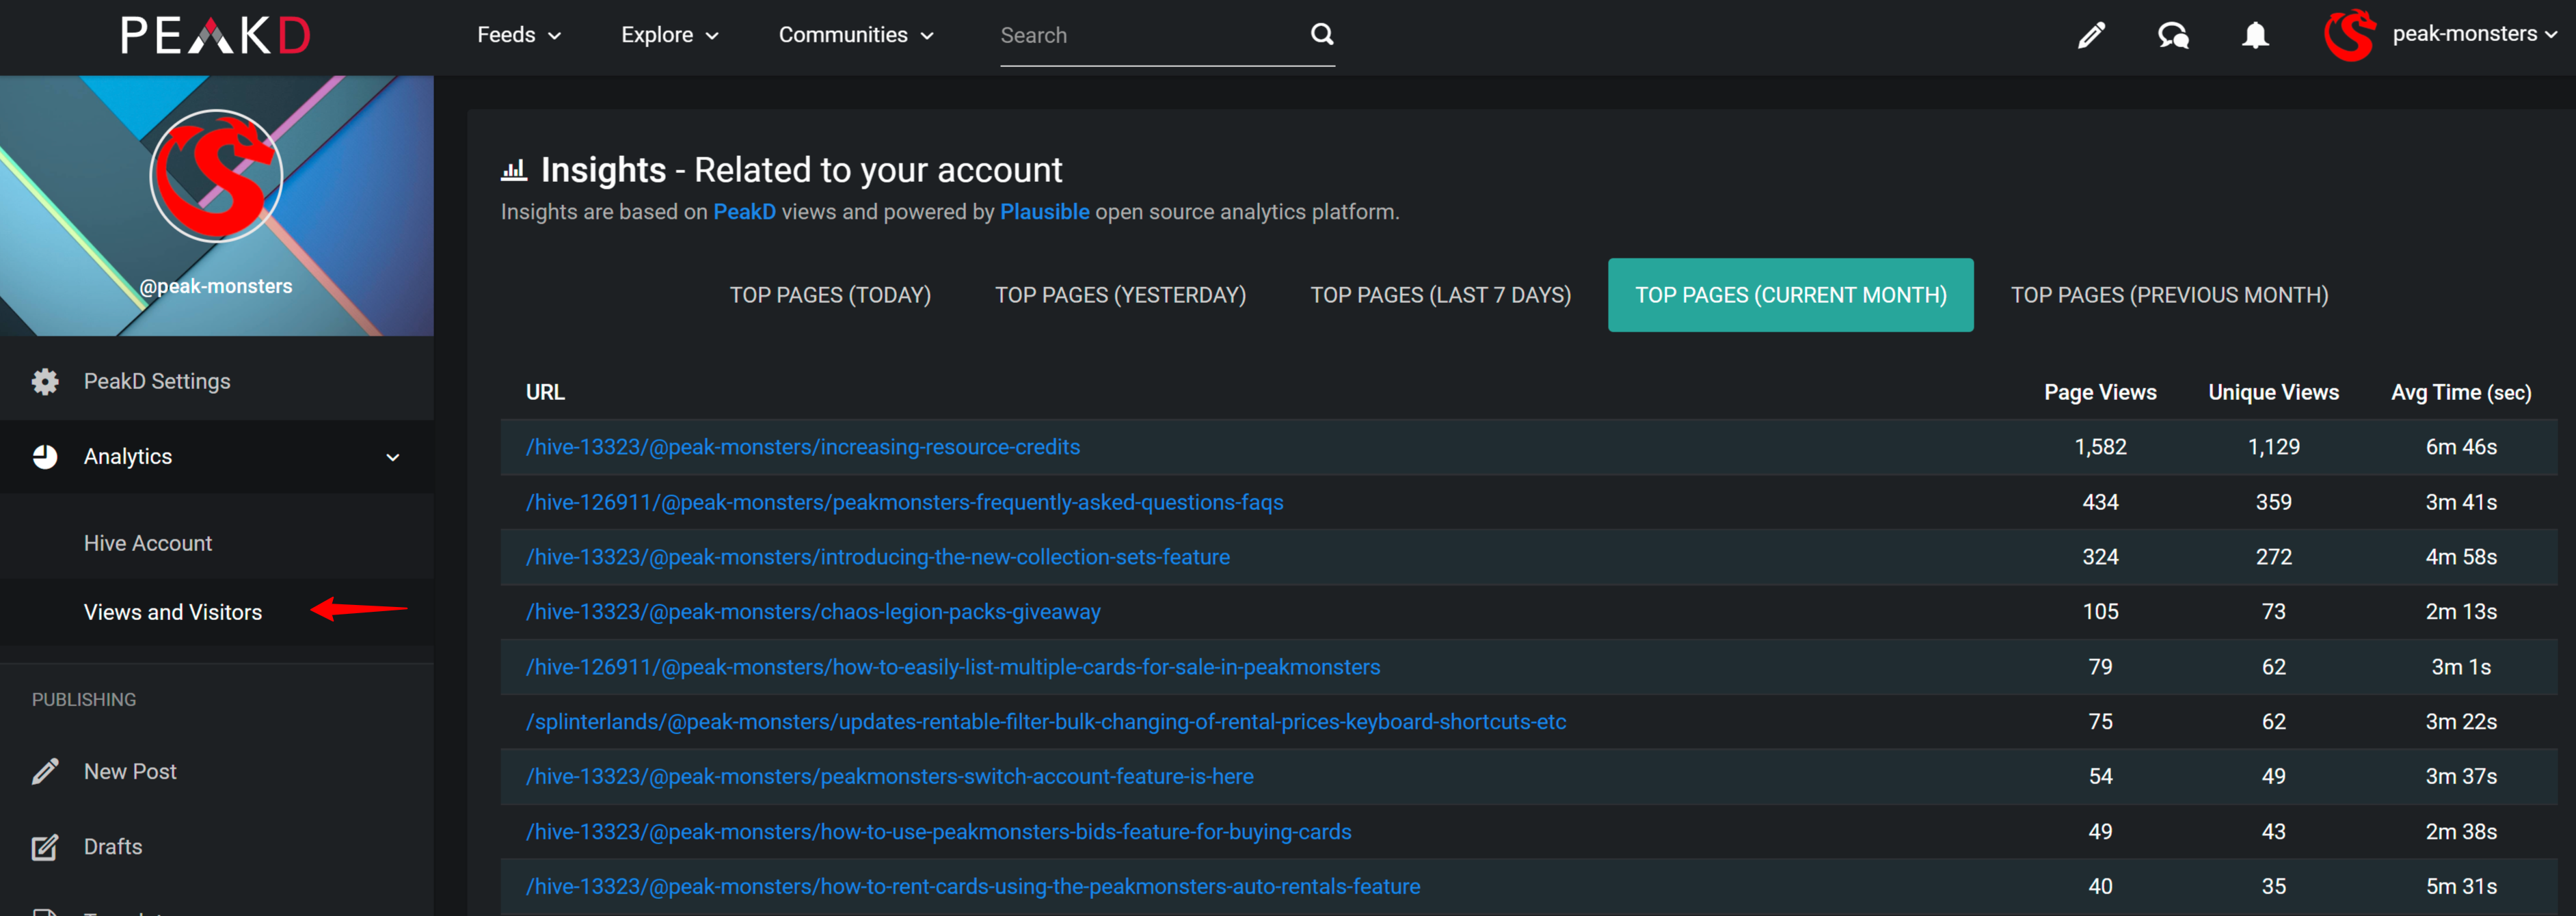Open how-to-easily-list-multiple-cards-for-sale link
Image resolution: width=2576 pixels, height=916 pixels.
pyautogui.click(x=952, y=667)
